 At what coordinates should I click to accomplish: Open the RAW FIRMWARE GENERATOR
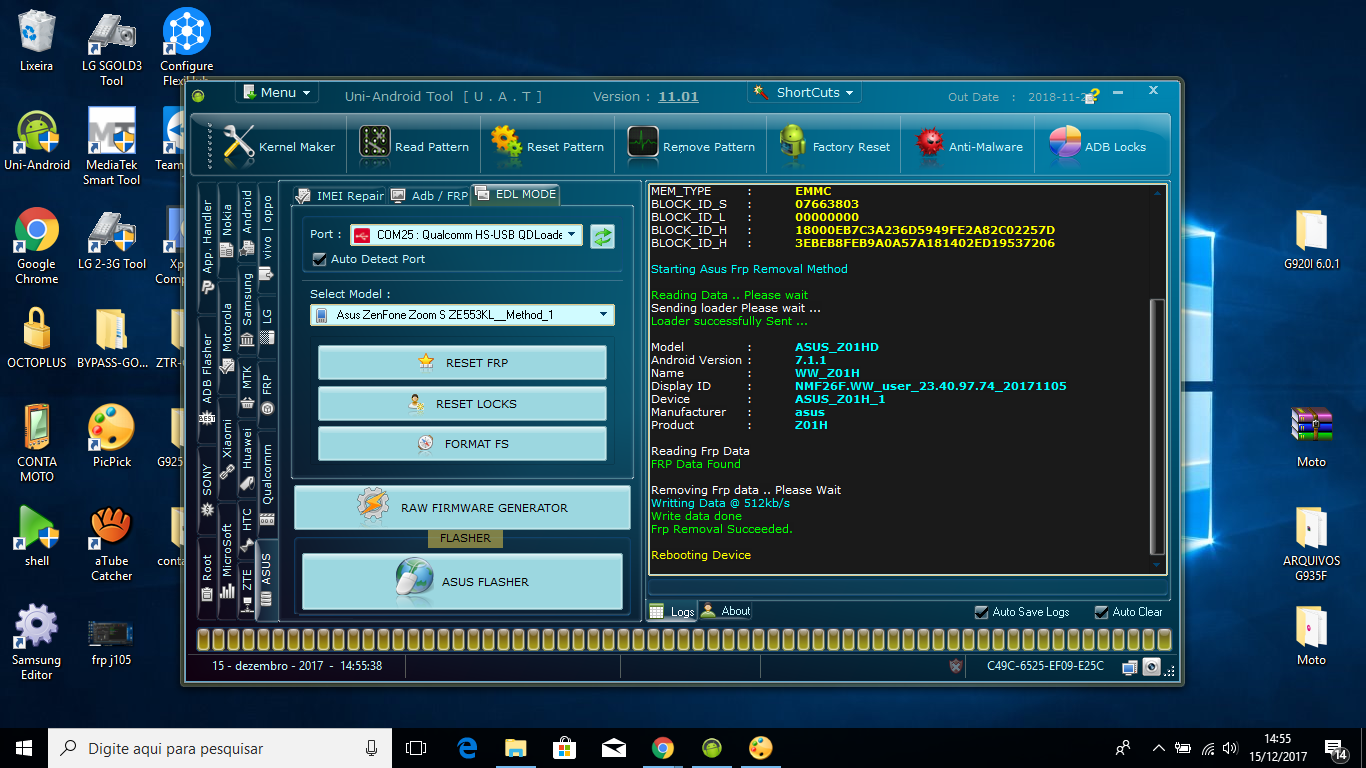462,508
